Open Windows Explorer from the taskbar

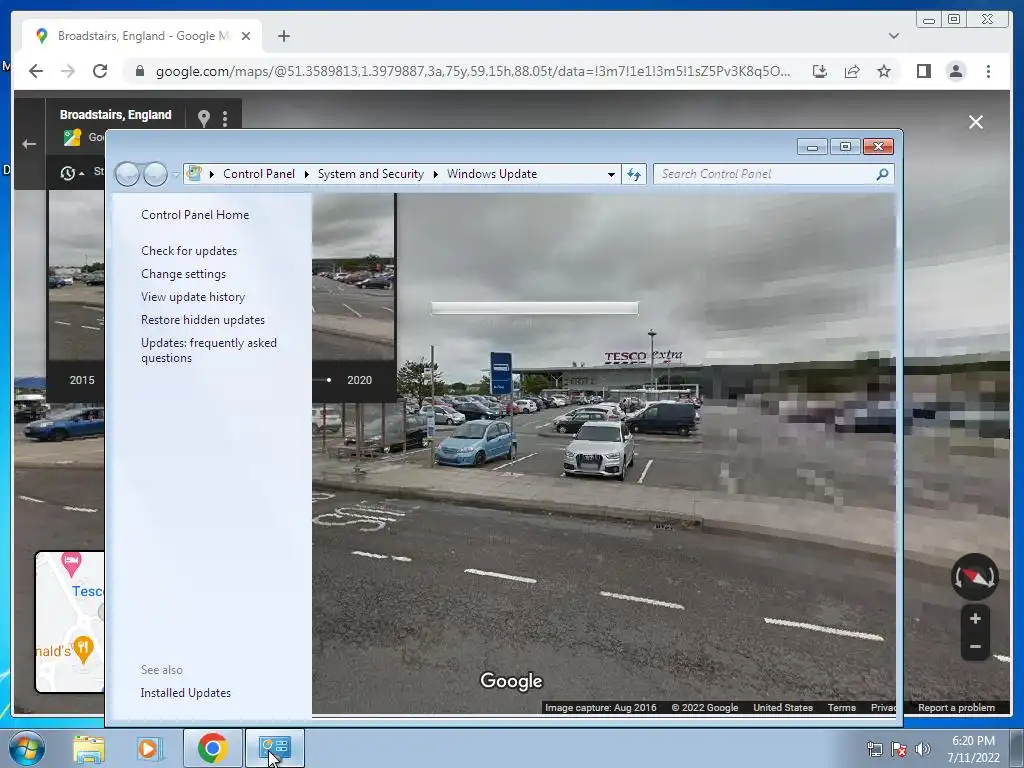tap(89, 748)
